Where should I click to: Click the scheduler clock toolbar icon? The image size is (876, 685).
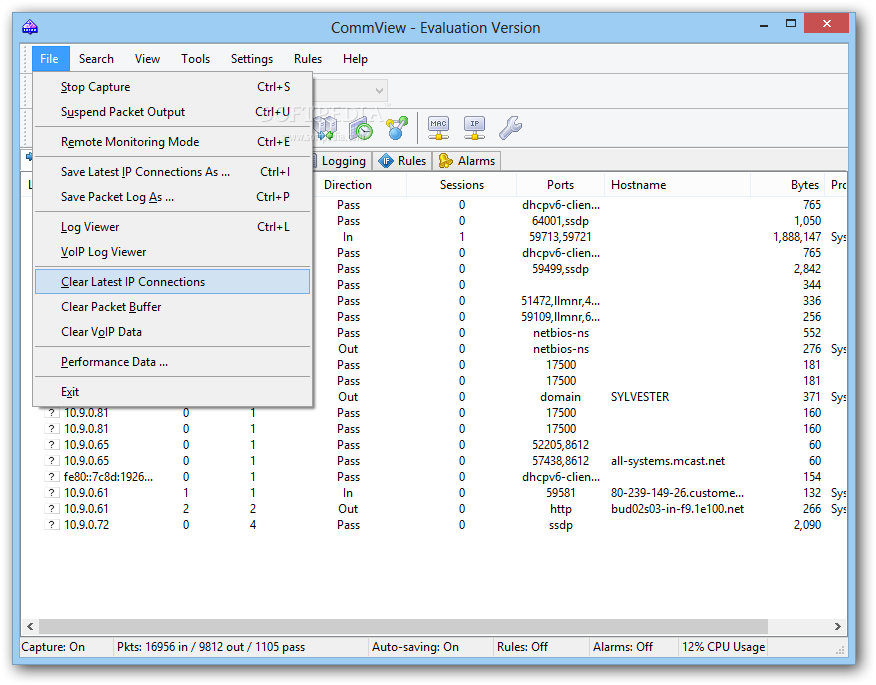361,128
